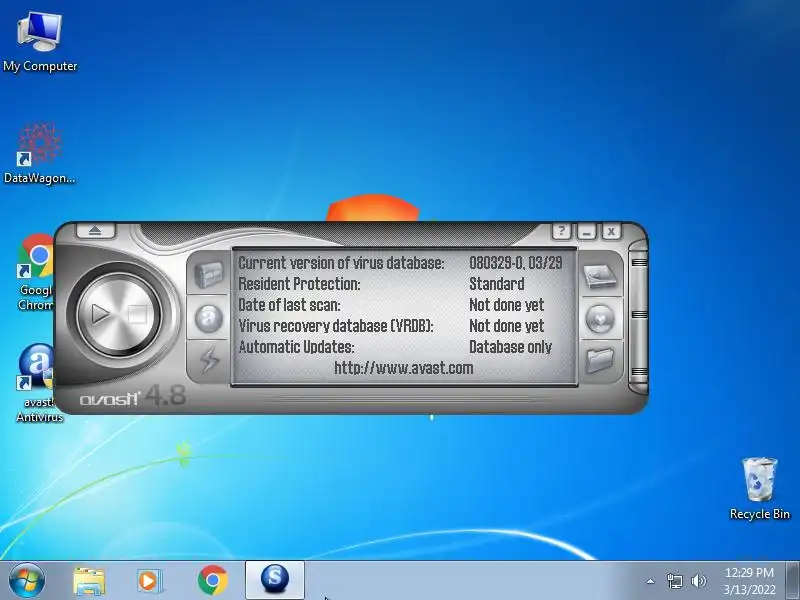The height and width of the screenshot is (600, 800).
Task: Launch Chrome from the taskbar
Action: coord(212,581)
